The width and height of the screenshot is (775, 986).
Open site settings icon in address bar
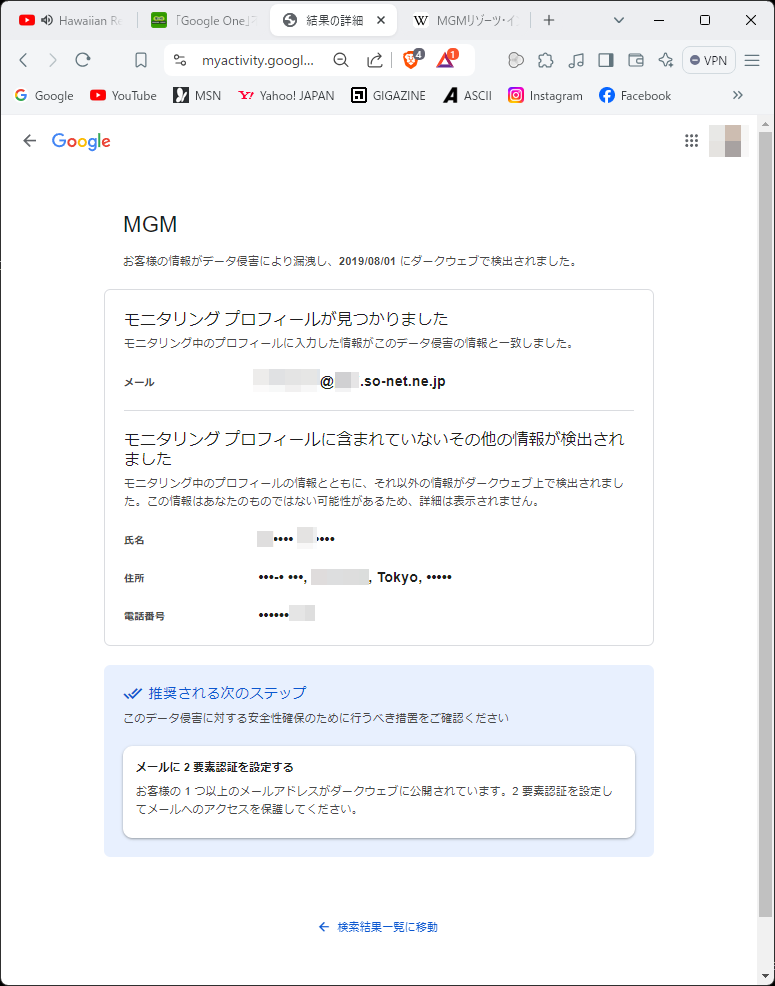[180, 60]
